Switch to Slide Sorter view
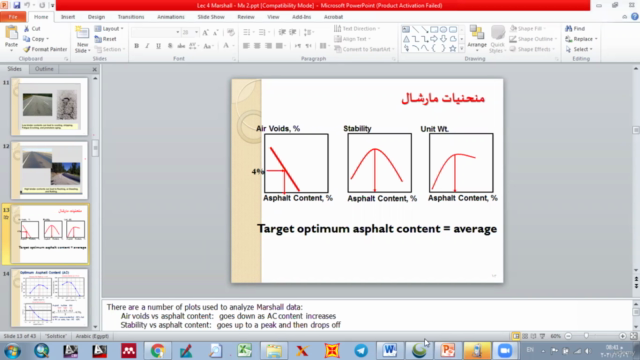 click(525, 336)
